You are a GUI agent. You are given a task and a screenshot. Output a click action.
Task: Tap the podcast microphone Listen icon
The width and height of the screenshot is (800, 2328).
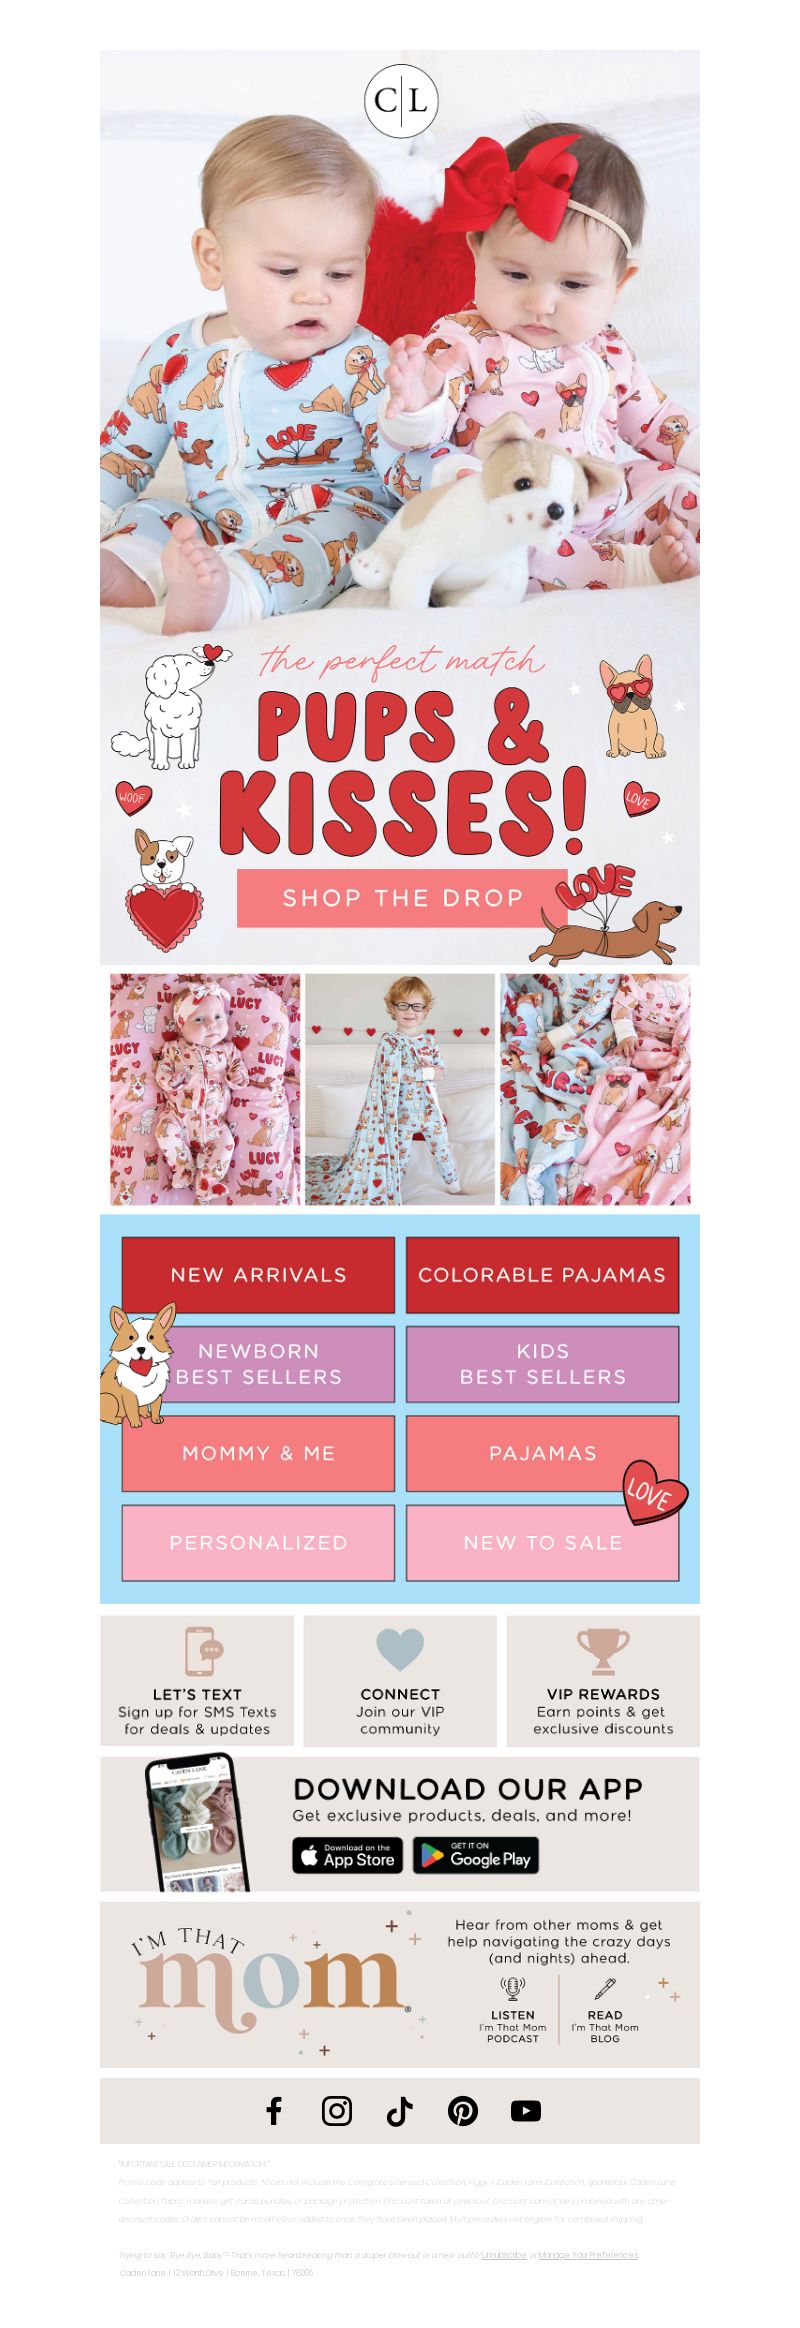coord(512,1986)
